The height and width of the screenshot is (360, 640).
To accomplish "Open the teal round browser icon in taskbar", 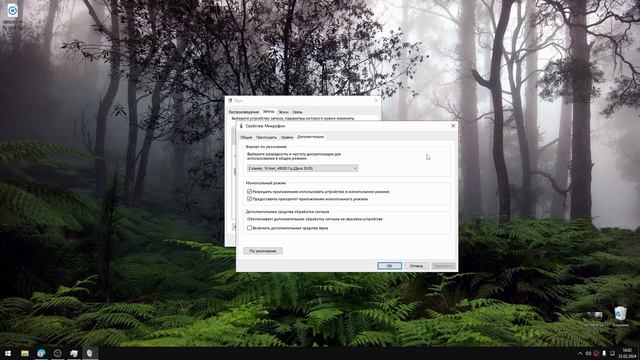I will coord(41,353).
